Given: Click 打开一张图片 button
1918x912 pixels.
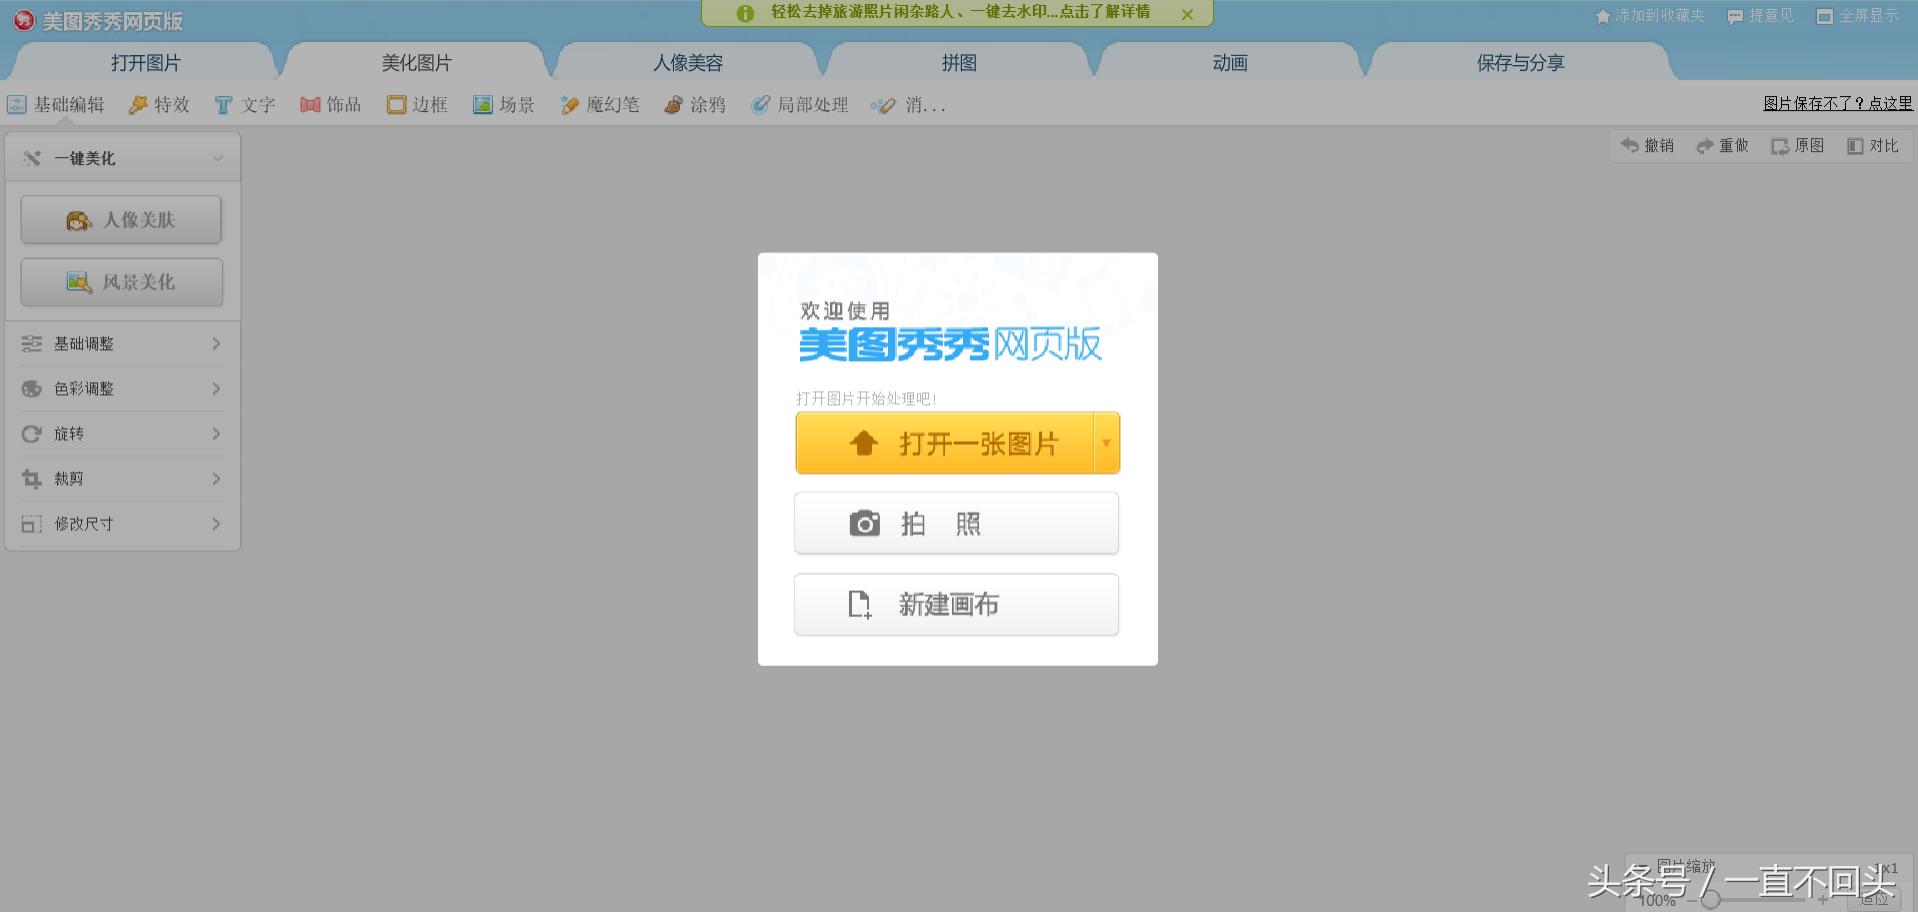Looking at the screenshot, I should click(945, 443).
